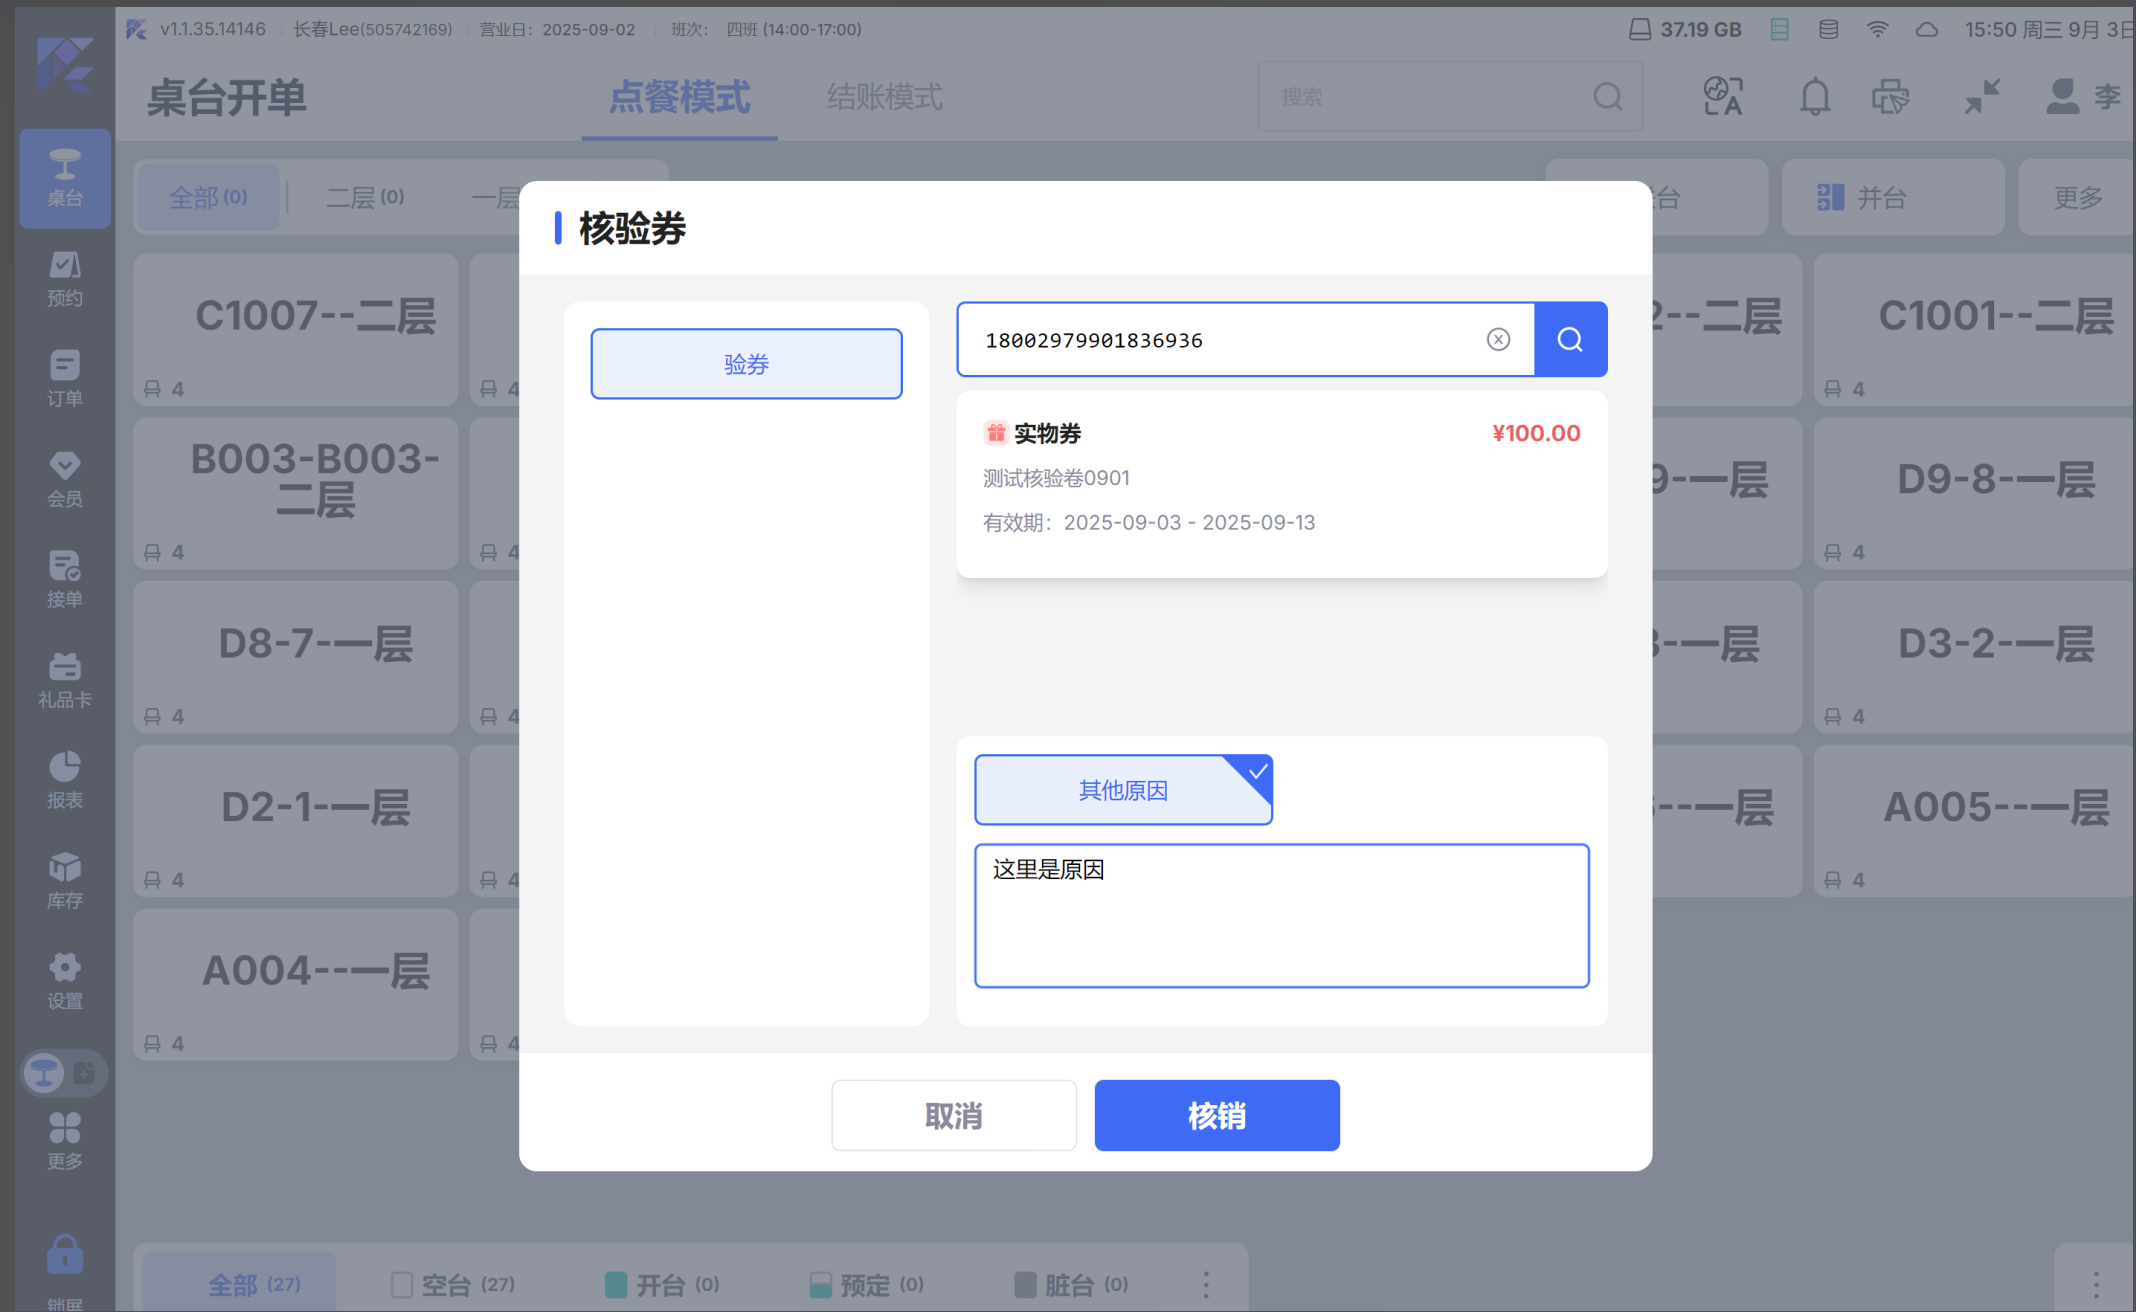This screenshot has width=2136, height=1312.
Task: Open three-dot menu beside status filters
Action: [1206, 1284]
